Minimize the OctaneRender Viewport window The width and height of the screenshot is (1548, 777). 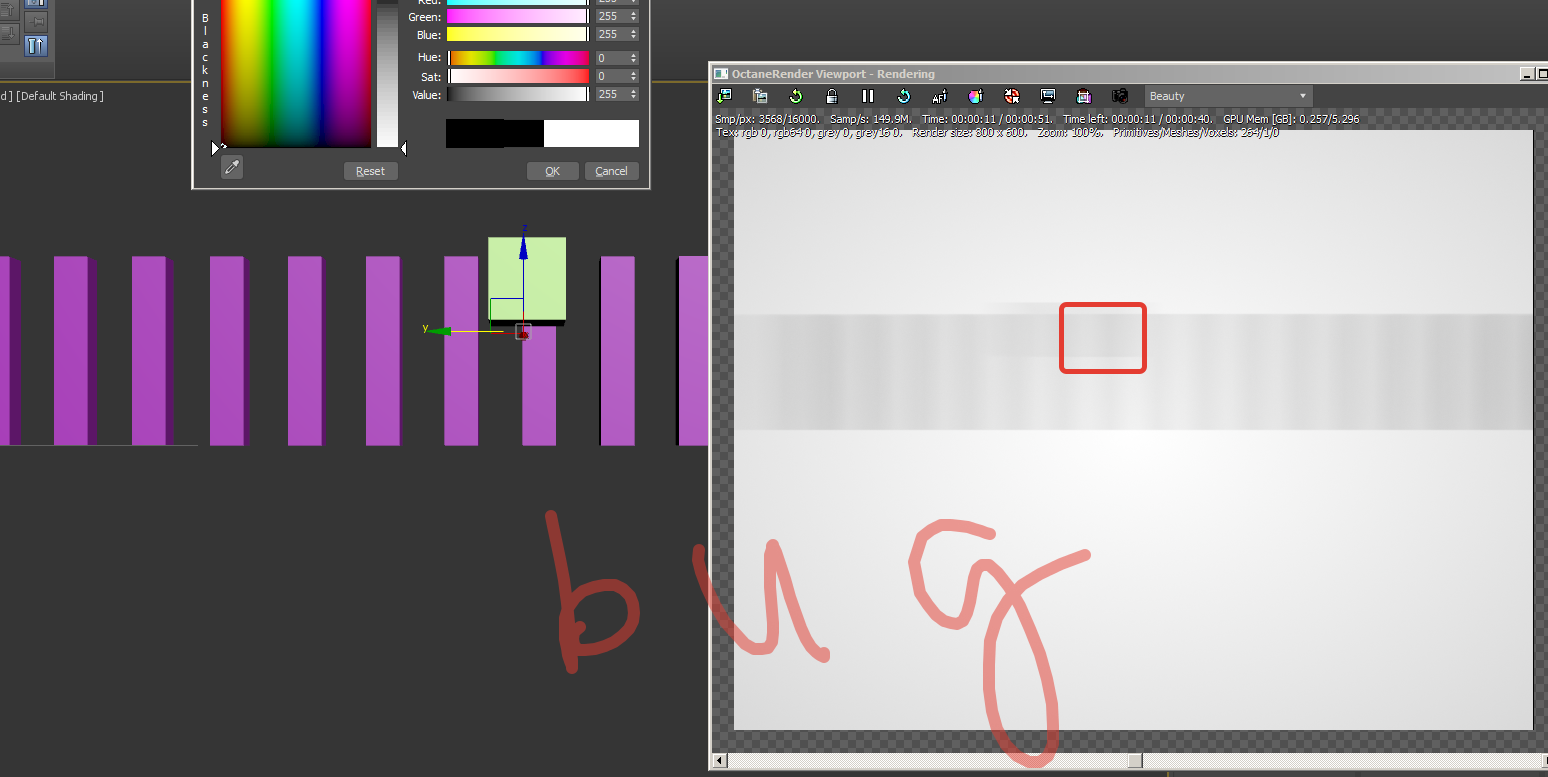coord(1526,73)
